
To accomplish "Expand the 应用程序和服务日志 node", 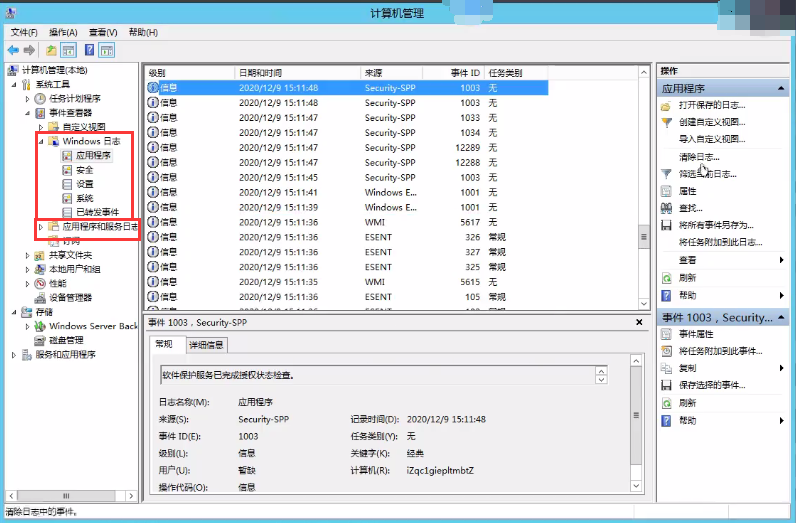I will click(41, 227).
